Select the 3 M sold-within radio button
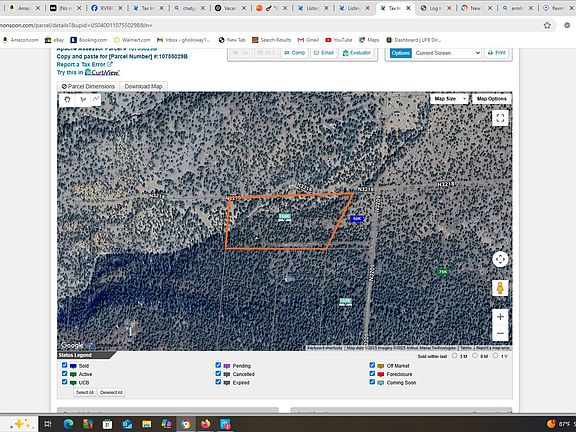The image size is (576, 432). [454, 356]
